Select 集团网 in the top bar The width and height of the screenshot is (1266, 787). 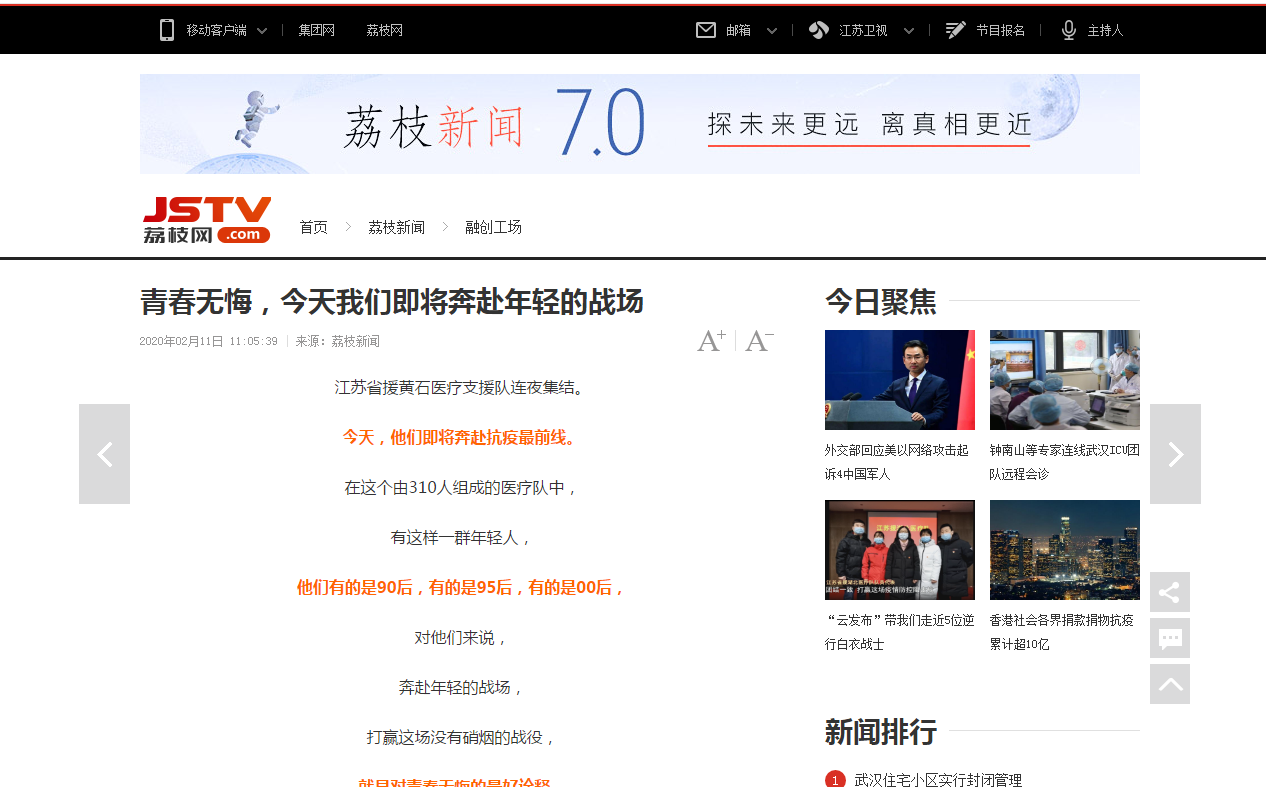316,30
